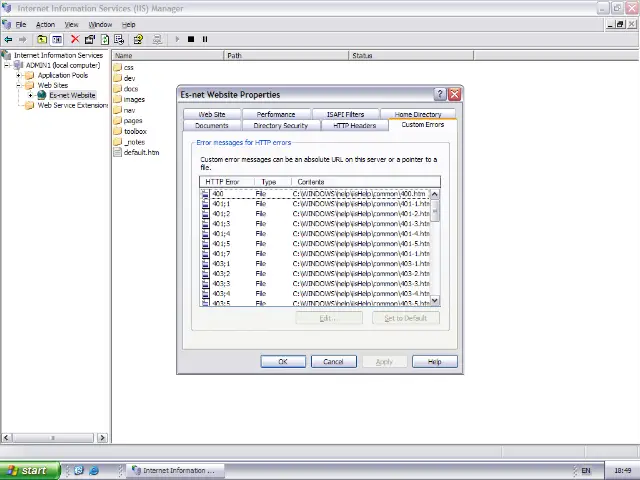640x480 pixels.
Task: Click the Up One Level folder icon
Action: tap(42, 40)
